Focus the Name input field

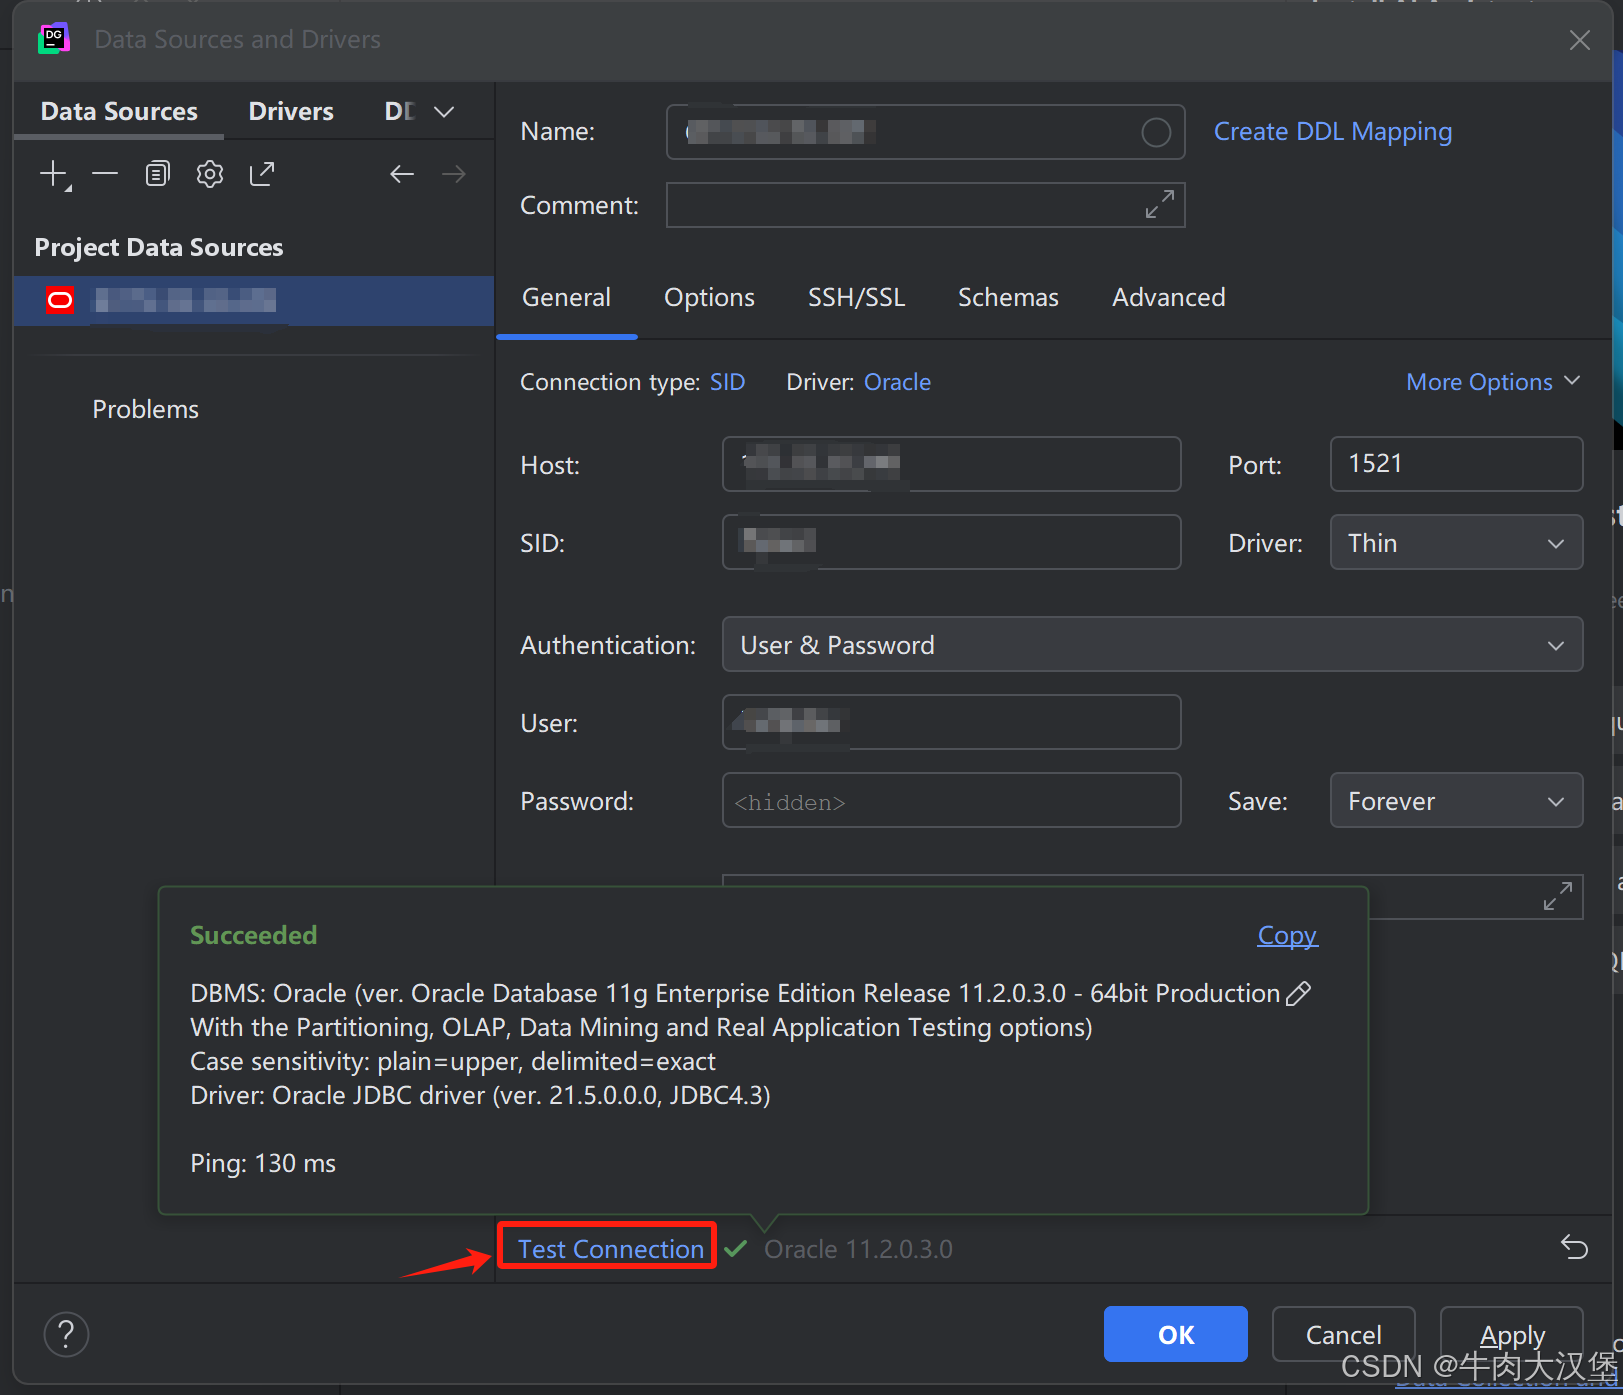[925, 132]
